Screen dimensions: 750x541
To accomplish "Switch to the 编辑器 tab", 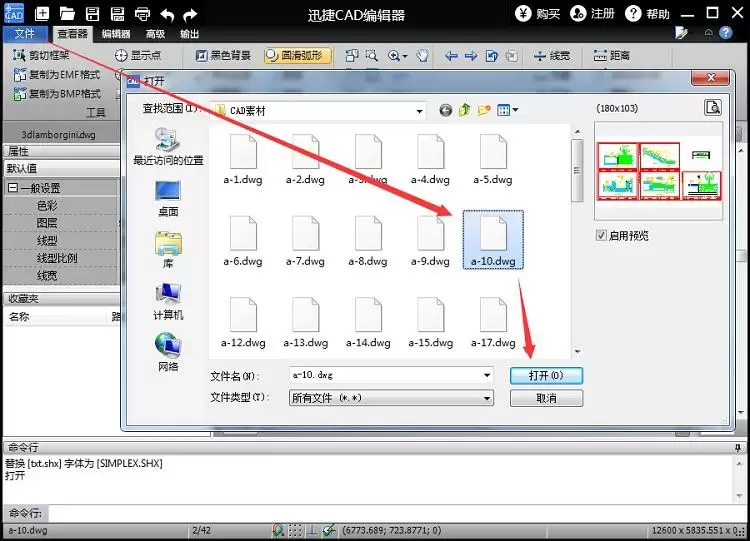I will tap(116, 34).
